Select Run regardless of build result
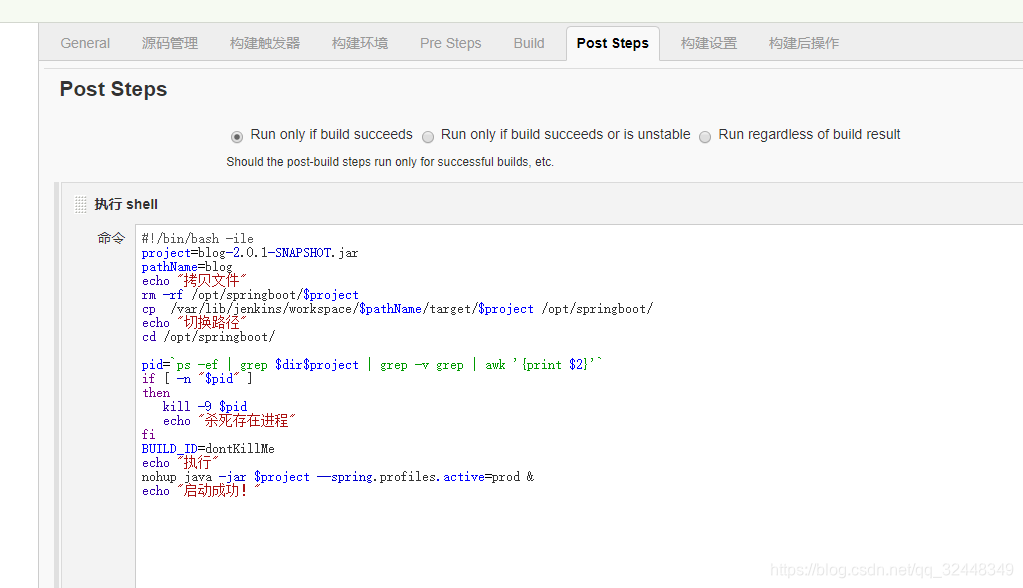The image size is (1023, 588). pos(705,136)
